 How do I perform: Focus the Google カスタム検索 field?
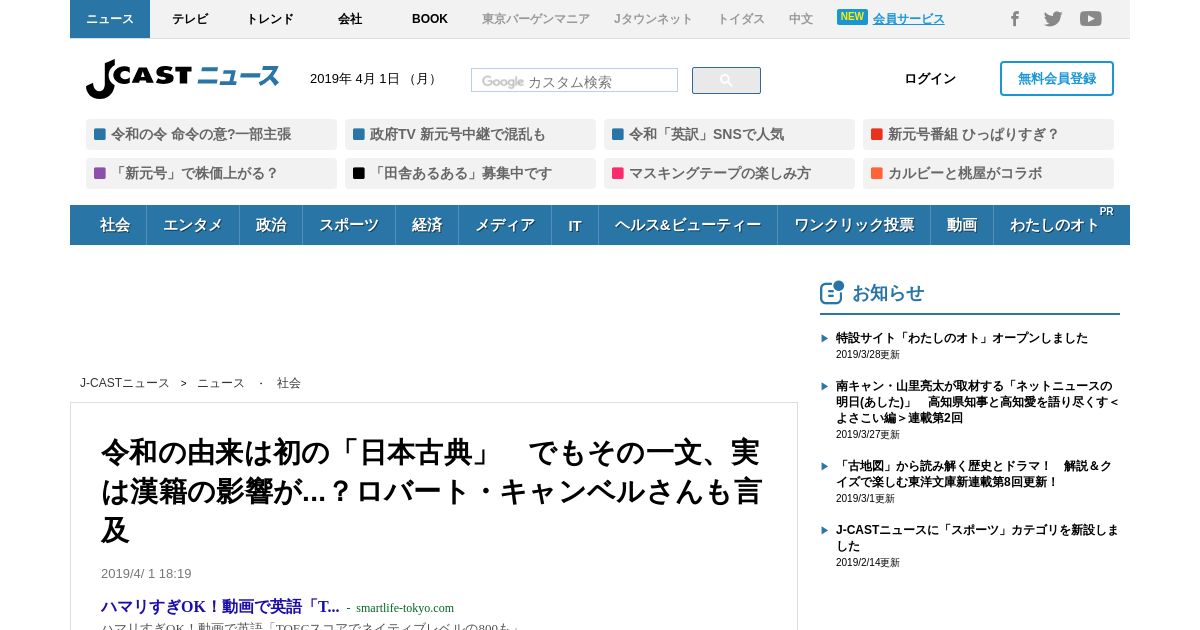(574, 80)
